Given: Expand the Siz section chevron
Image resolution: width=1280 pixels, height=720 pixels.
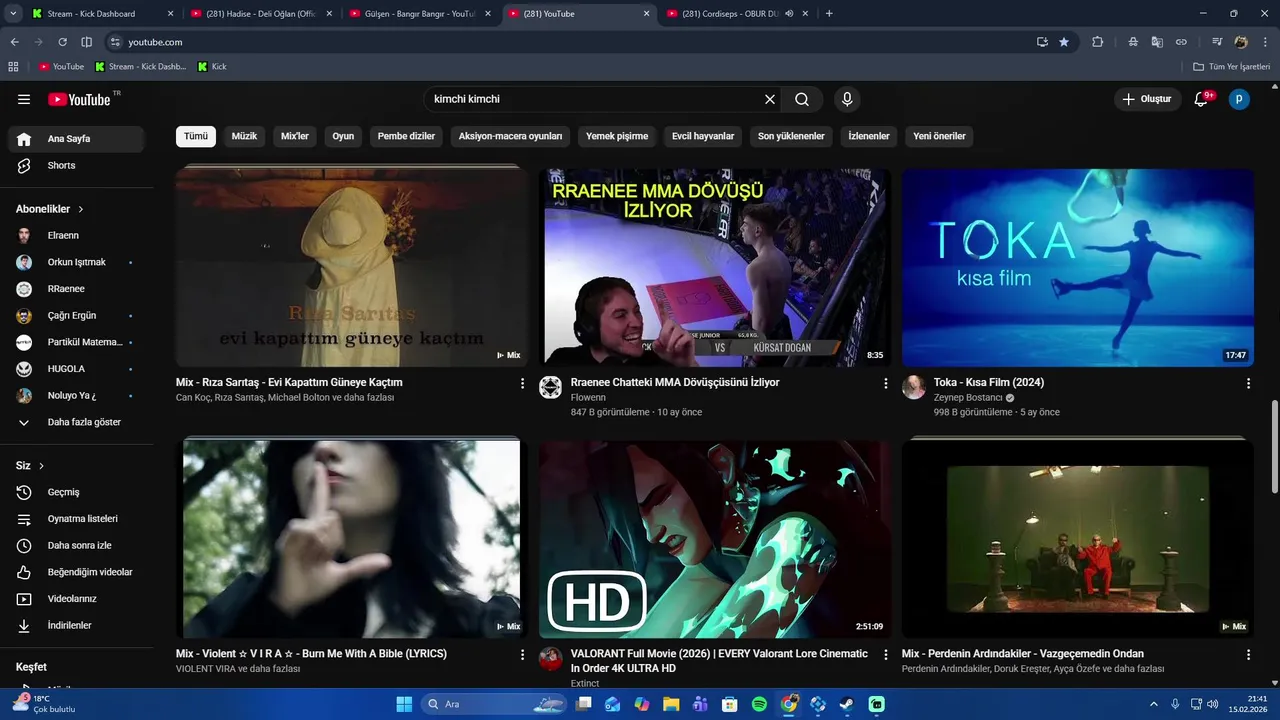Looking at the screenshot, I should tap(42, 466).
